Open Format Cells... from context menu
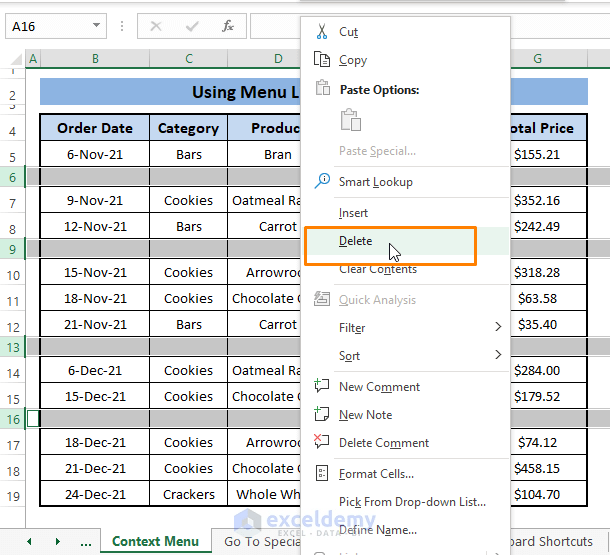The height and width of the screenshot is (555, 610). click(x=405, y=474)
